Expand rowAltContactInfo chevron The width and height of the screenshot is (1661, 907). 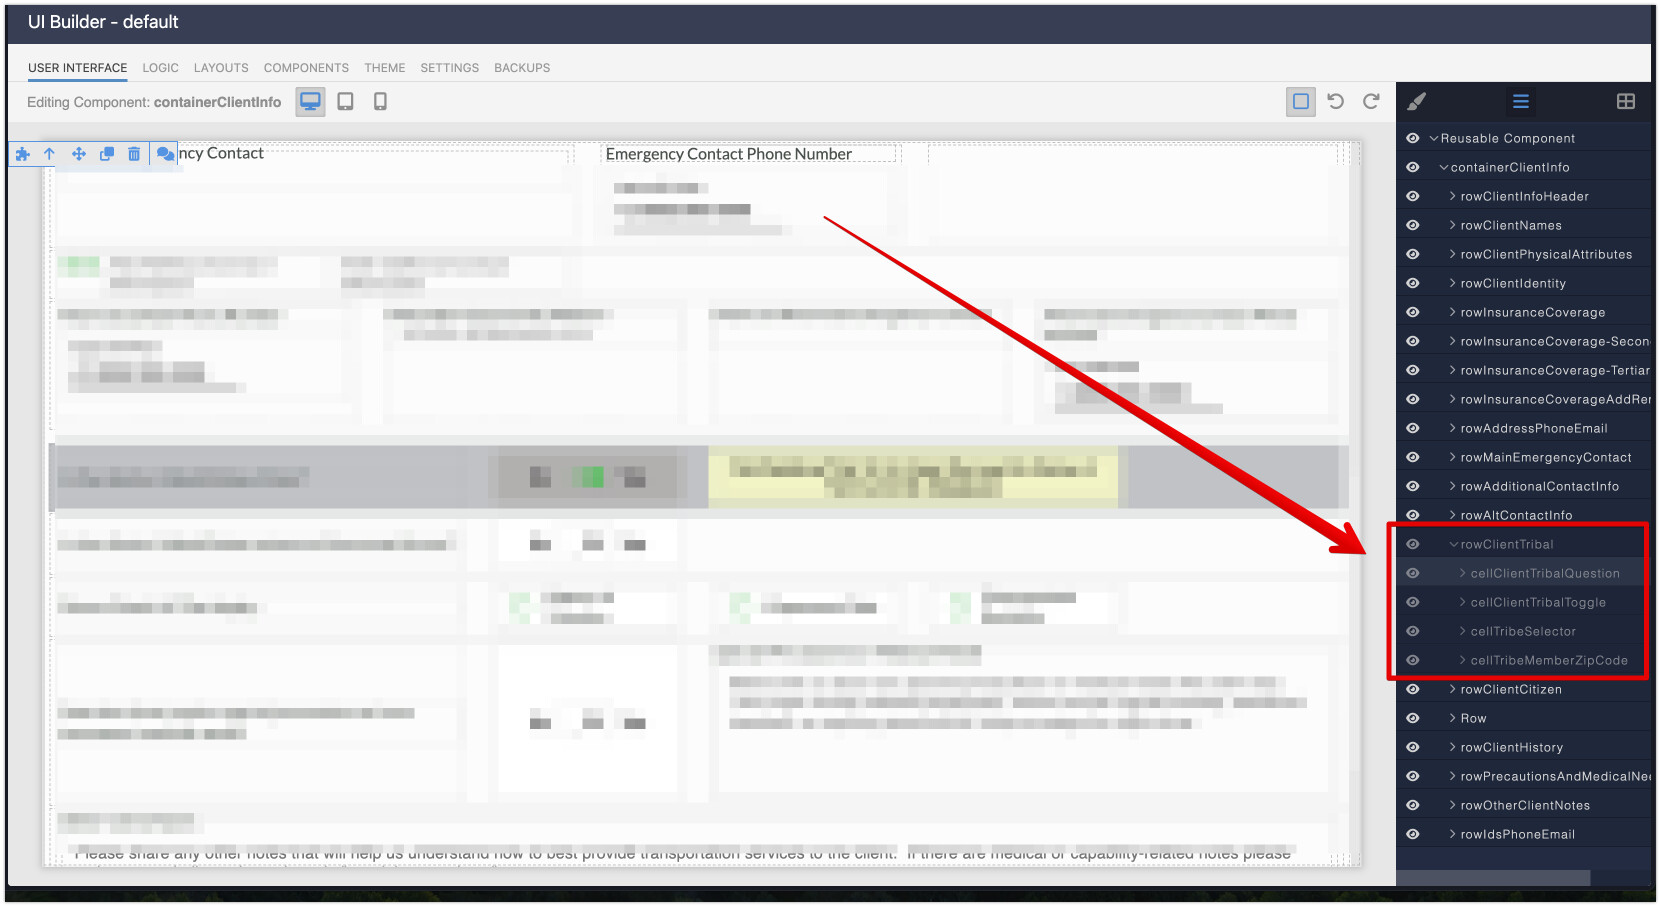point(1453,515)
